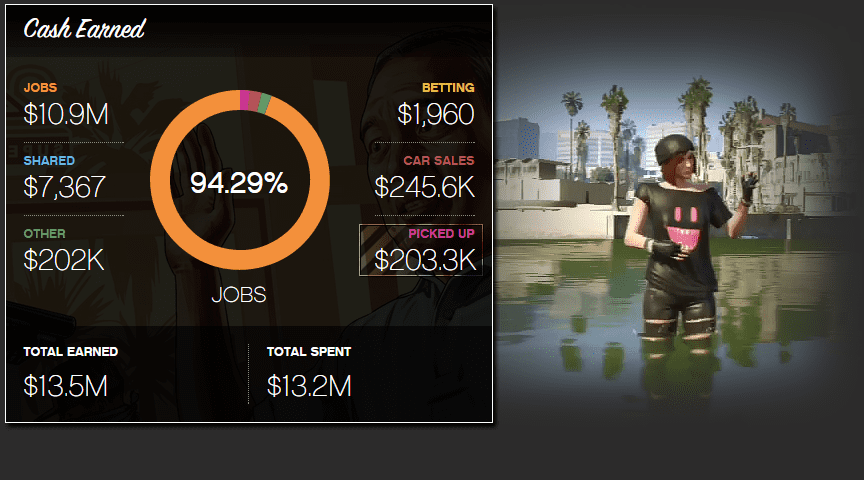
Task: Select the Car Sales stat
Action: point(424,178)
